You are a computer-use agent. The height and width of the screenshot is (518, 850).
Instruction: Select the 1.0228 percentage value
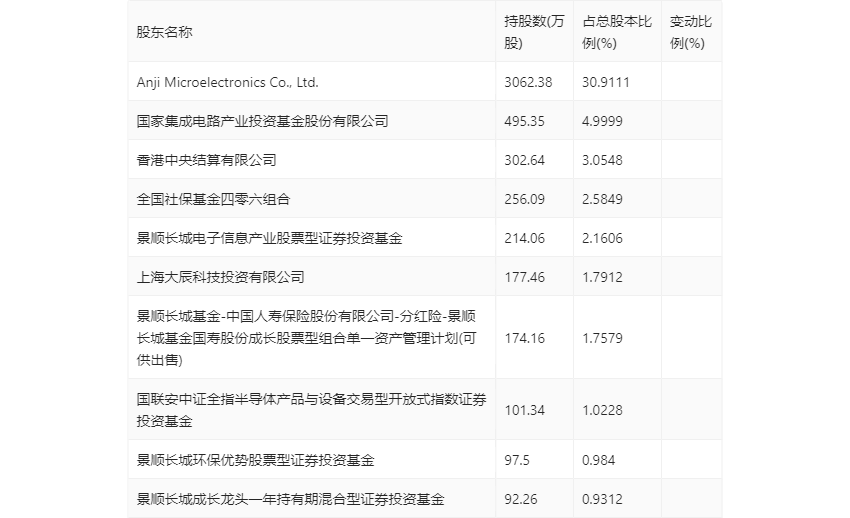click(602, 411)
